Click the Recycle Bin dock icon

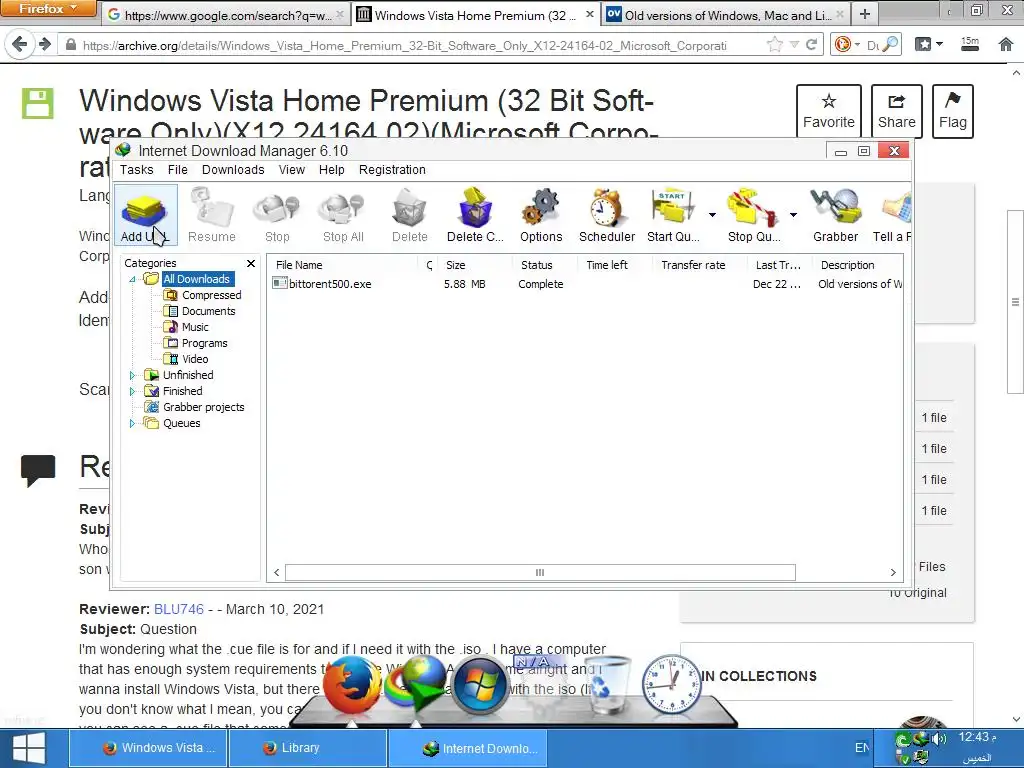pyautogui.click(x=607, y=684)
